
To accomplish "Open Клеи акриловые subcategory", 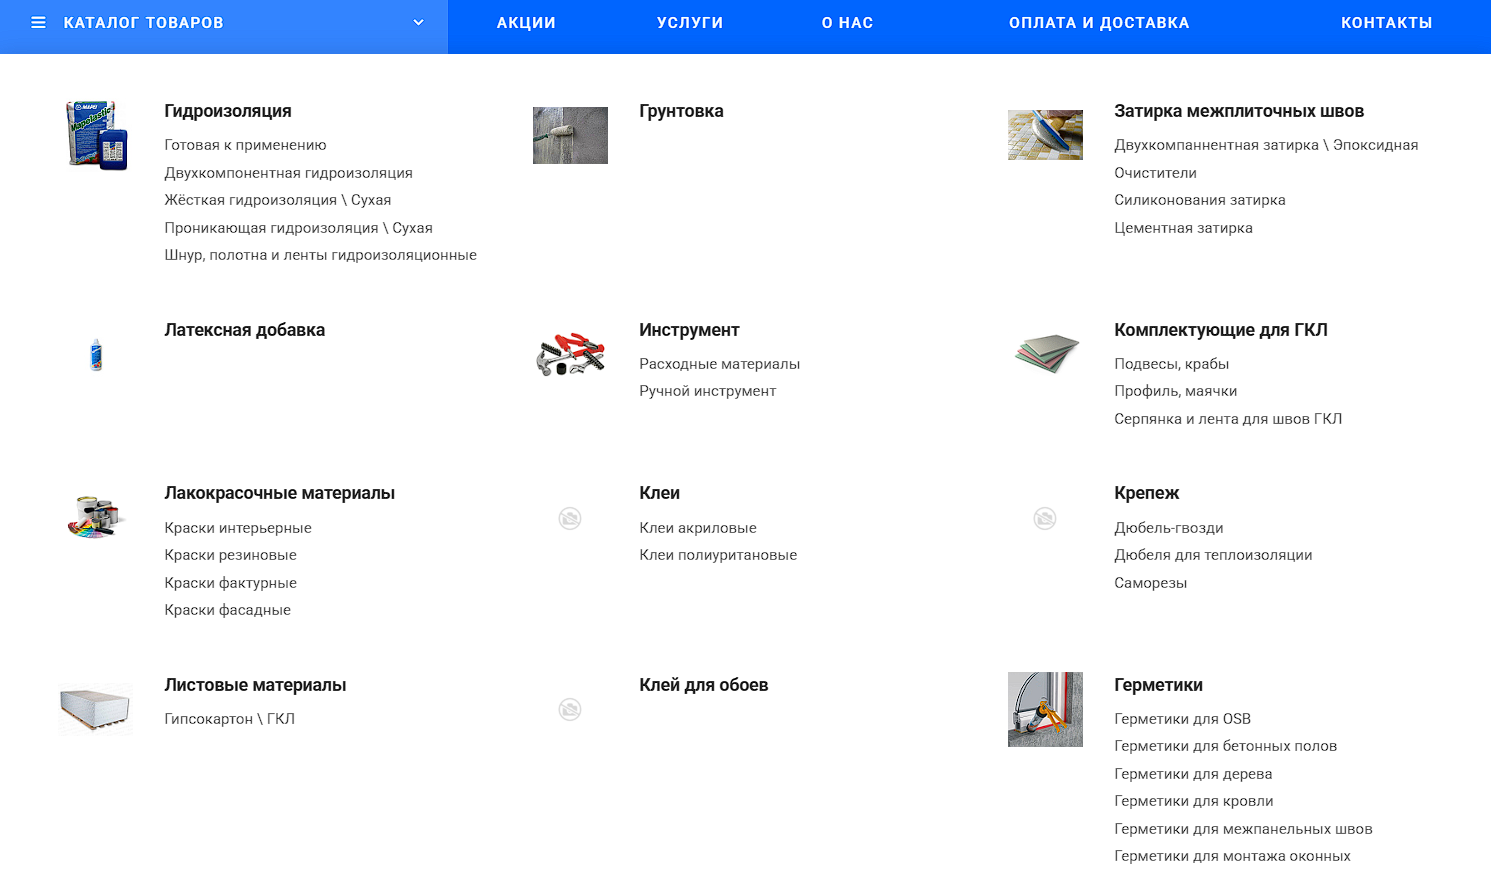I will click(x=698, y=528).
